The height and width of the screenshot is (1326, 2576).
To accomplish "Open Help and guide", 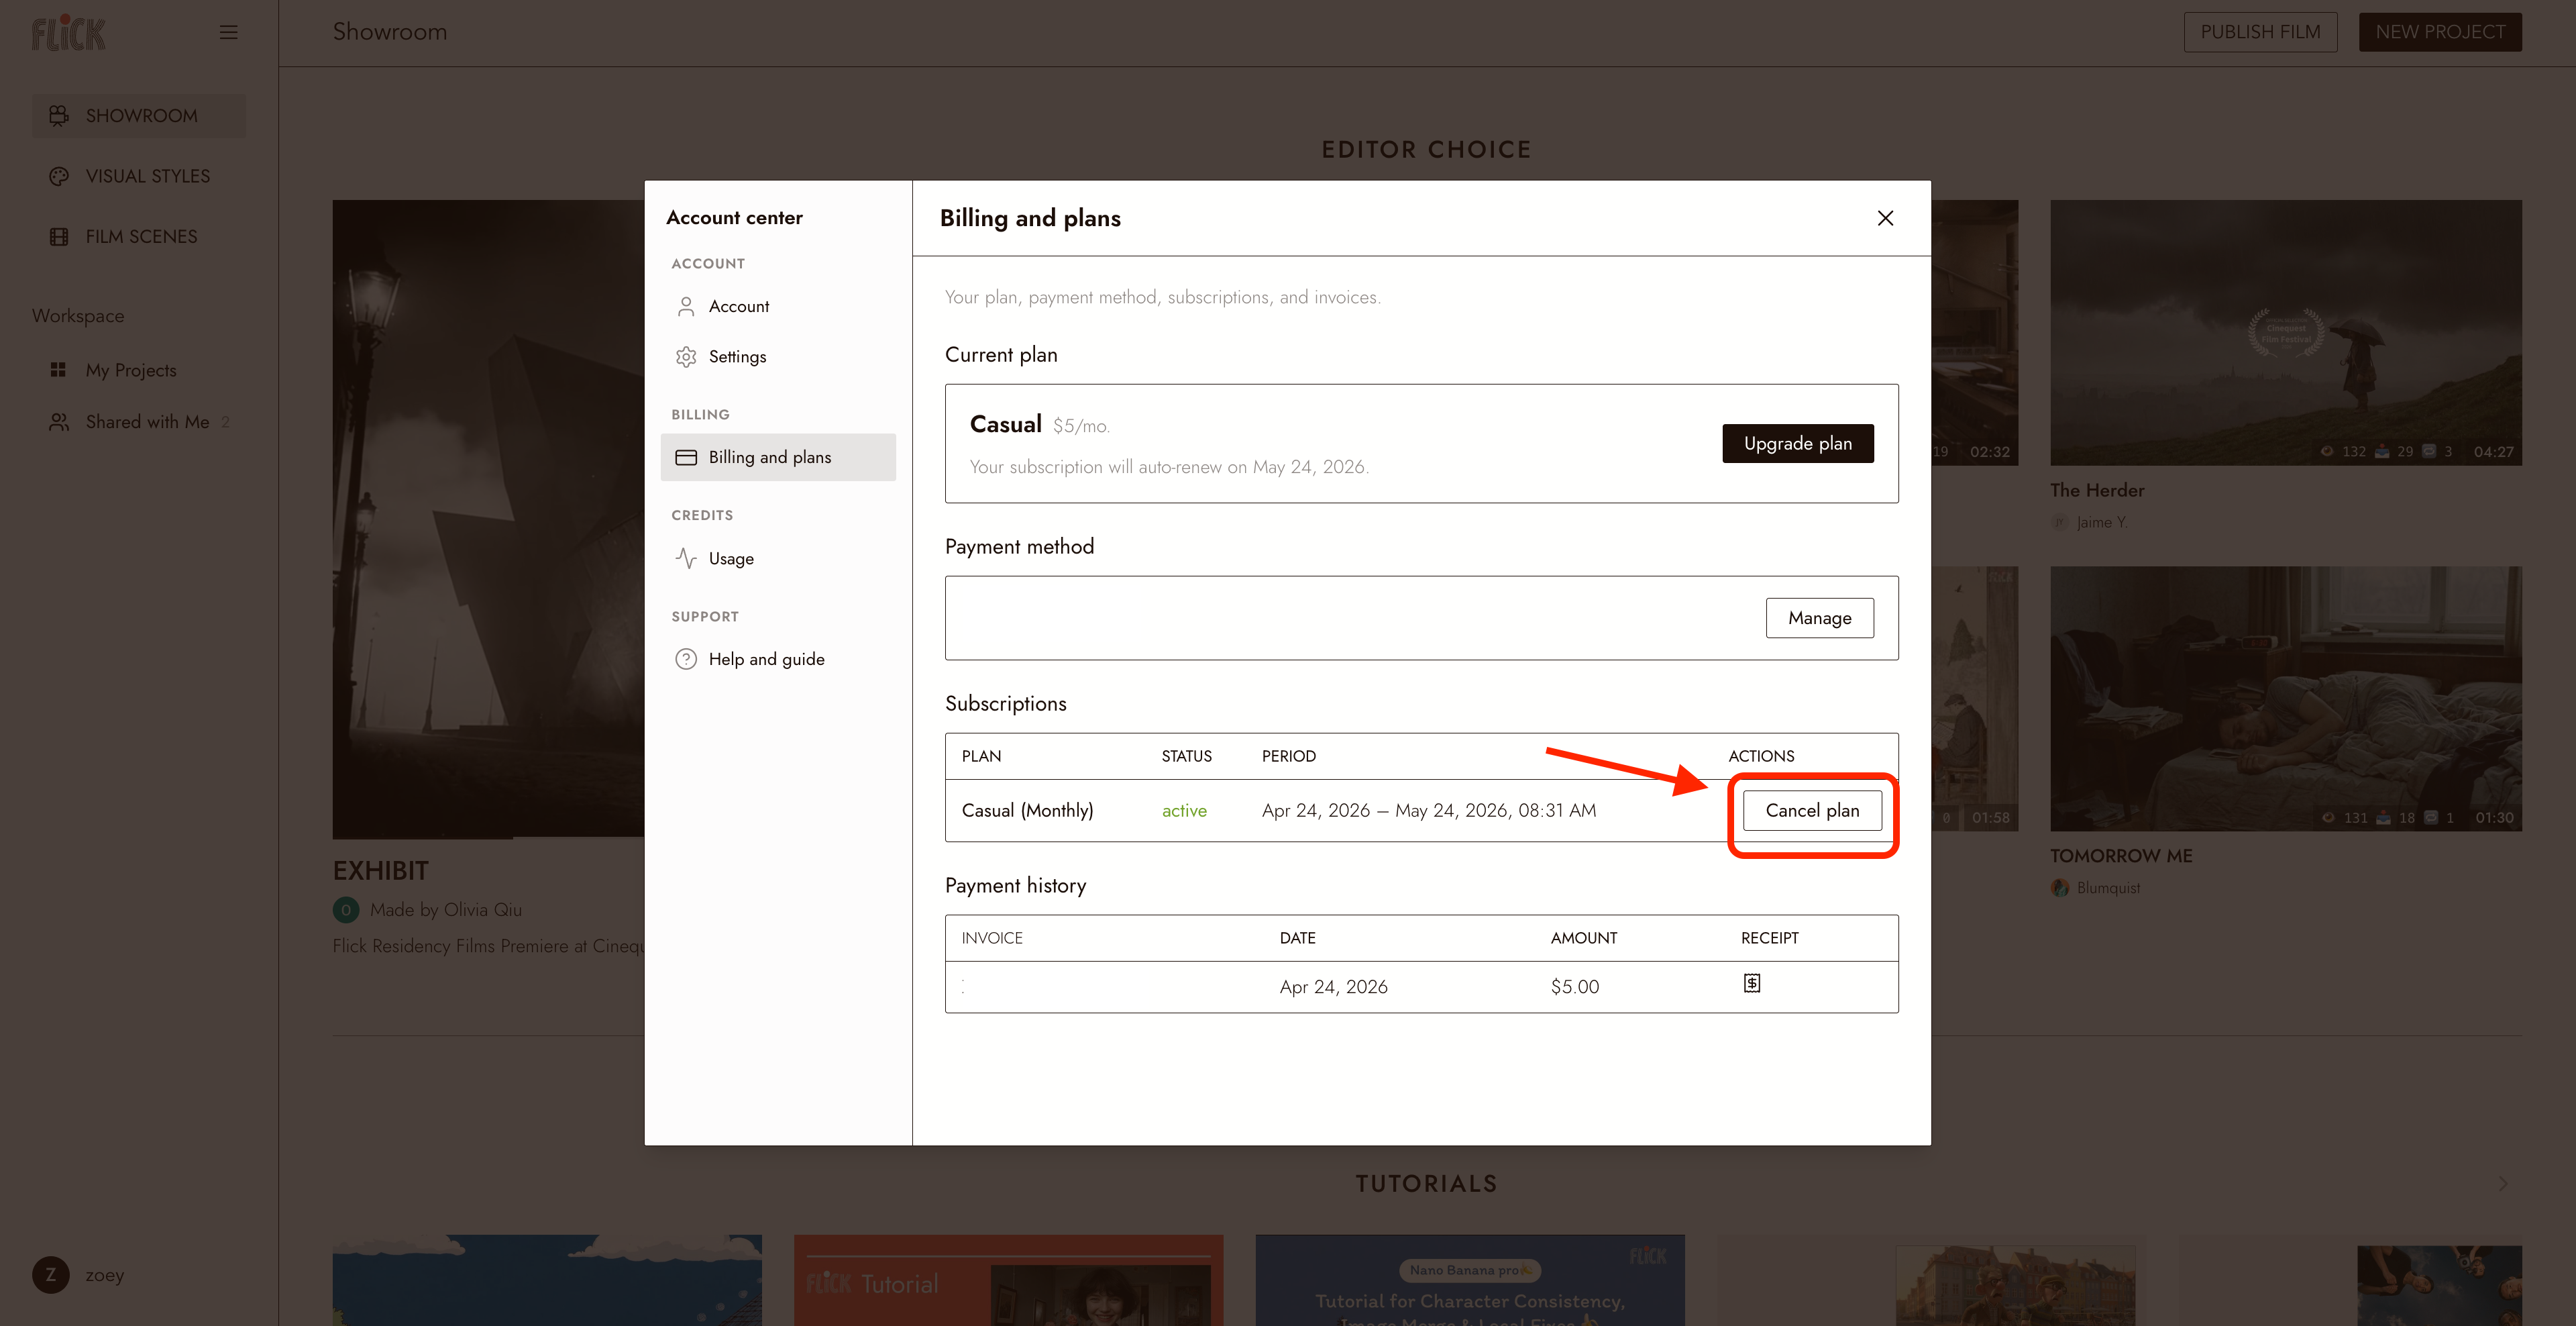I will coord(778,659).
